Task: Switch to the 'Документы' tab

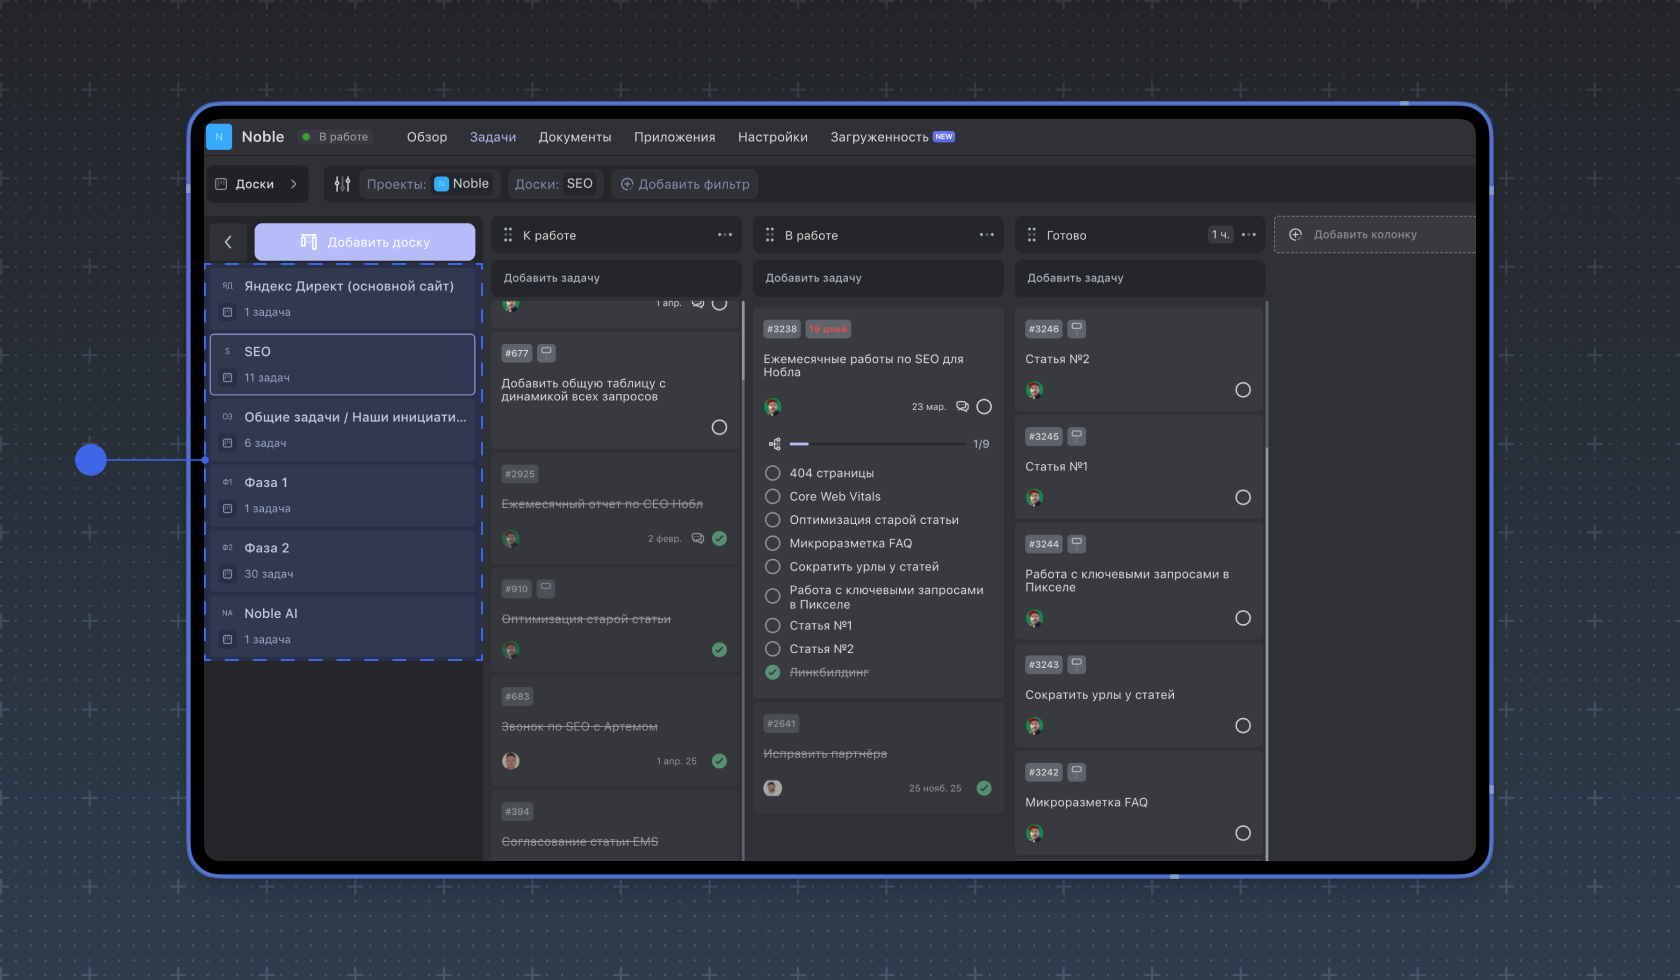Action: click(574, 137)
